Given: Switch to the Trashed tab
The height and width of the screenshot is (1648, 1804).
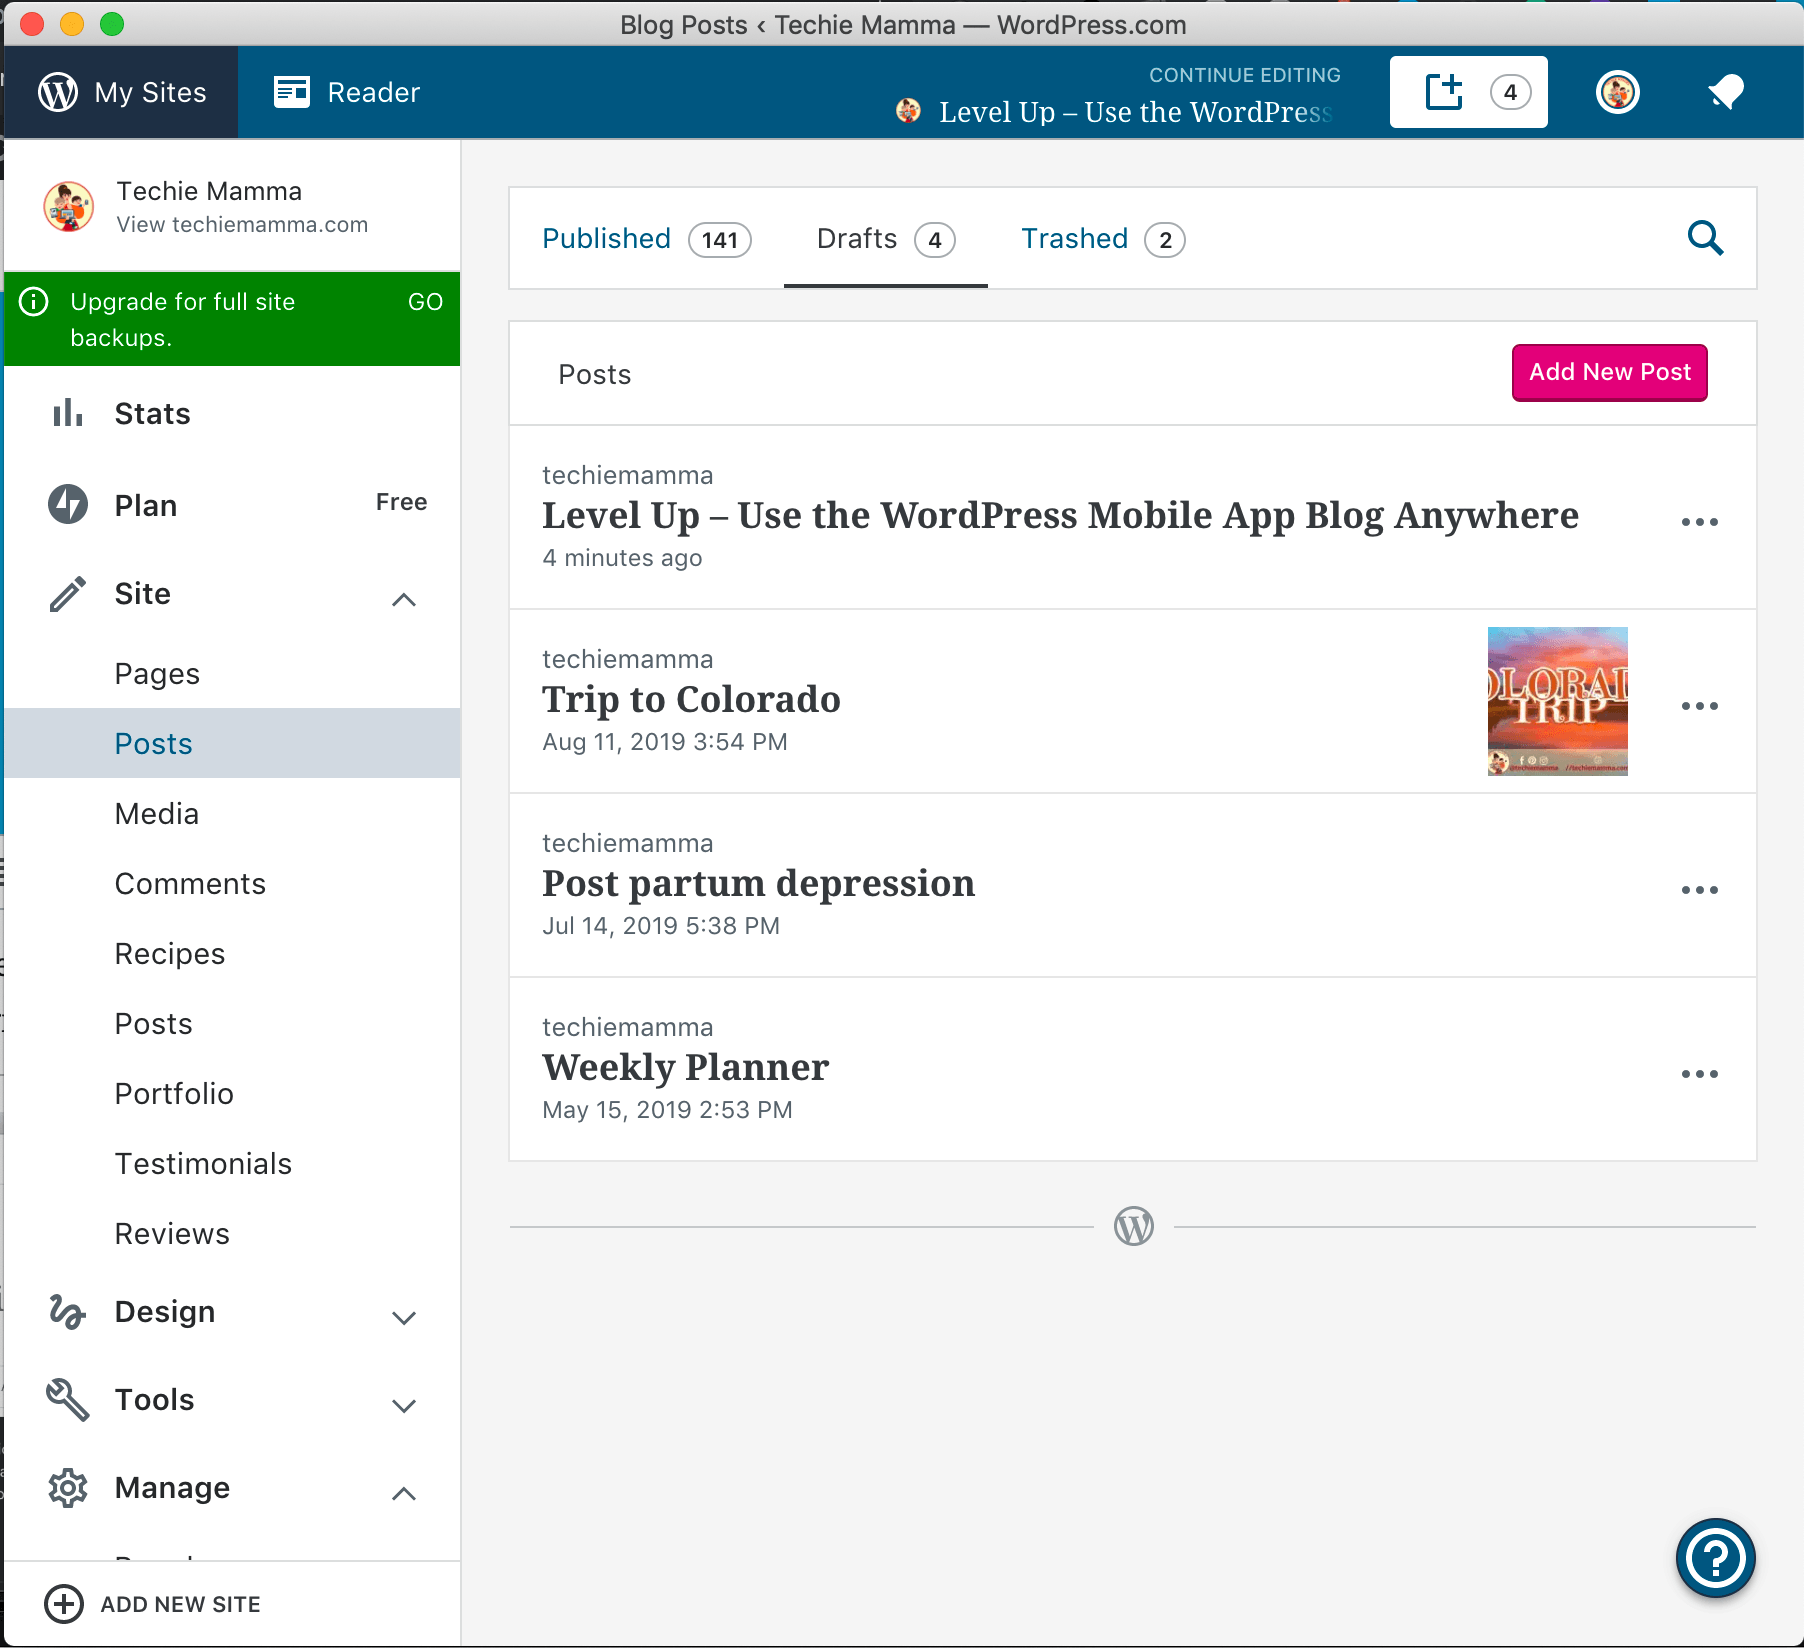Looking at the screenshot, I should 1103,239.
